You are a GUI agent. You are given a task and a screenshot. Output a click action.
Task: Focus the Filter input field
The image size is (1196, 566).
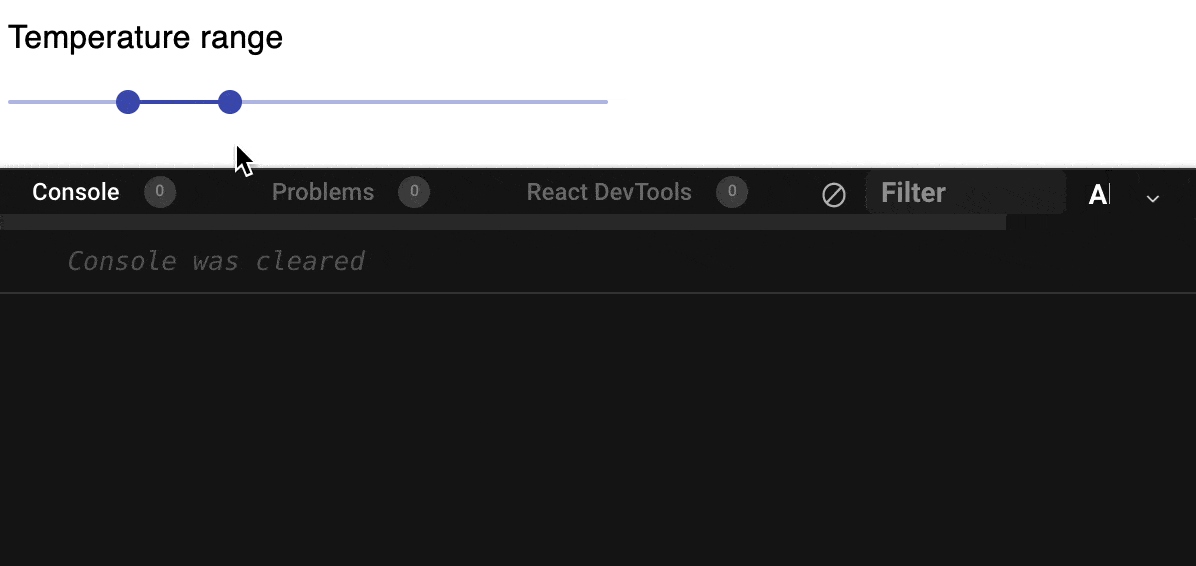[x=965, y=192]
